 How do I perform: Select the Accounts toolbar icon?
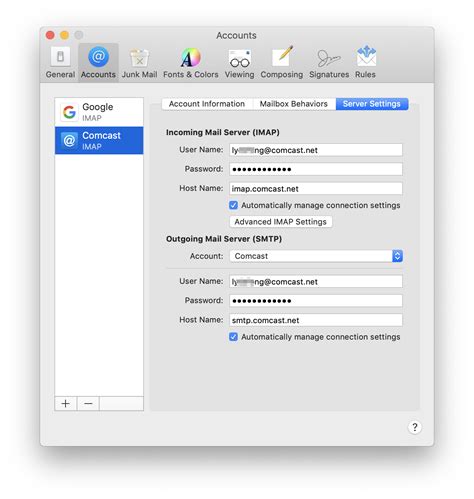(x=98, y=63)
